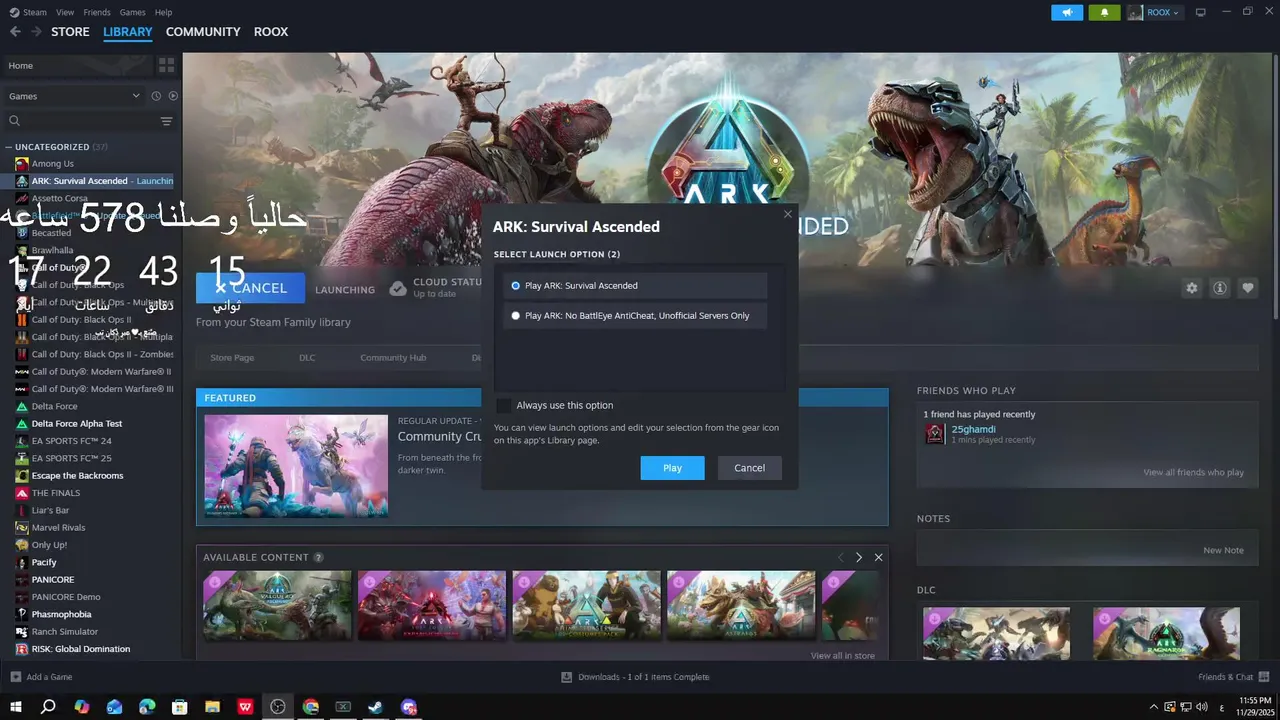Switch to the COMMUNITY tab
The height and width of the screenshot is (720, 1280).
coord(203,32)
